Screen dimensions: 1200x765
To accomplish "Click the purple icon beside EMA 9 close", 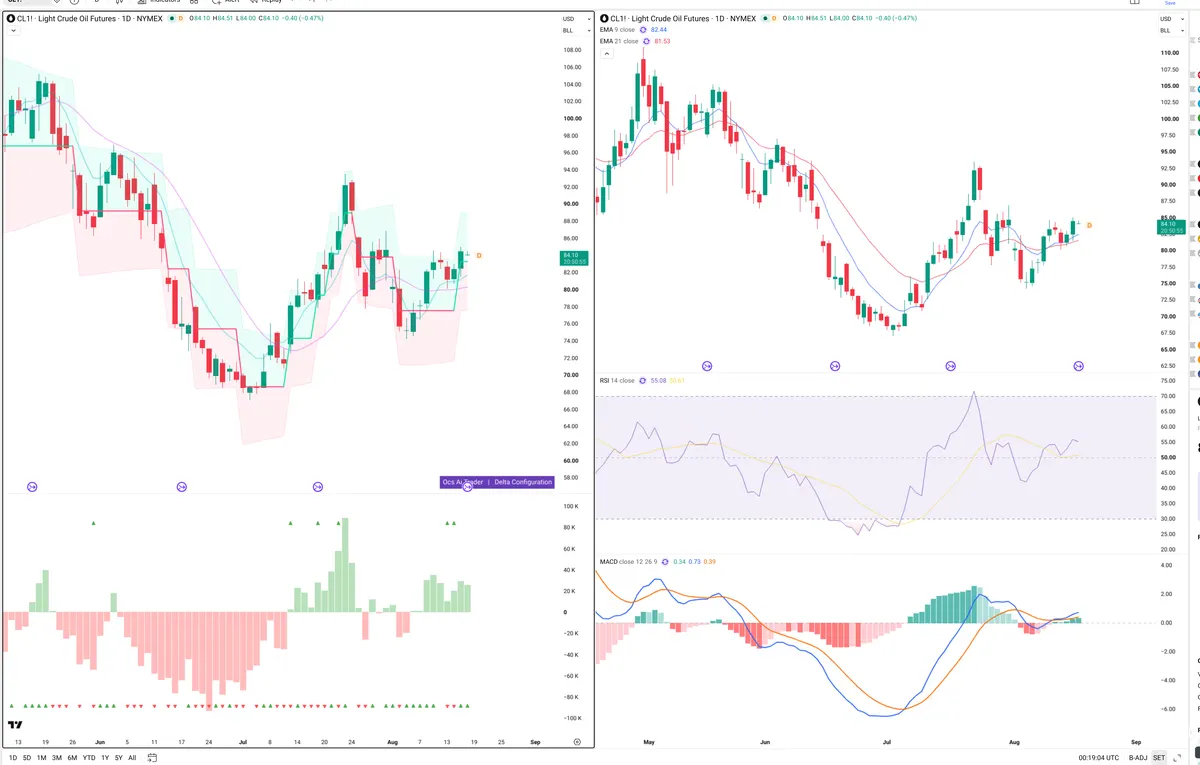I will [643, 30].
